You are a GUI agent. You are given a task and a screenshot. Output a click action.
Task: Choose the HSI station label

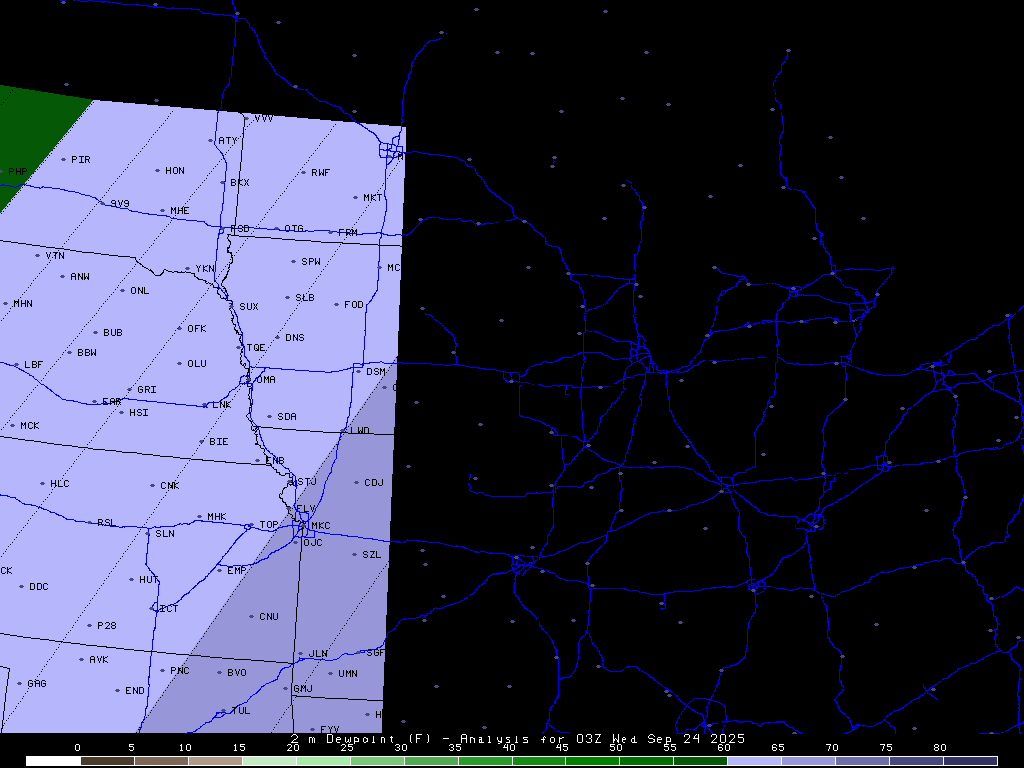(138, 412)
